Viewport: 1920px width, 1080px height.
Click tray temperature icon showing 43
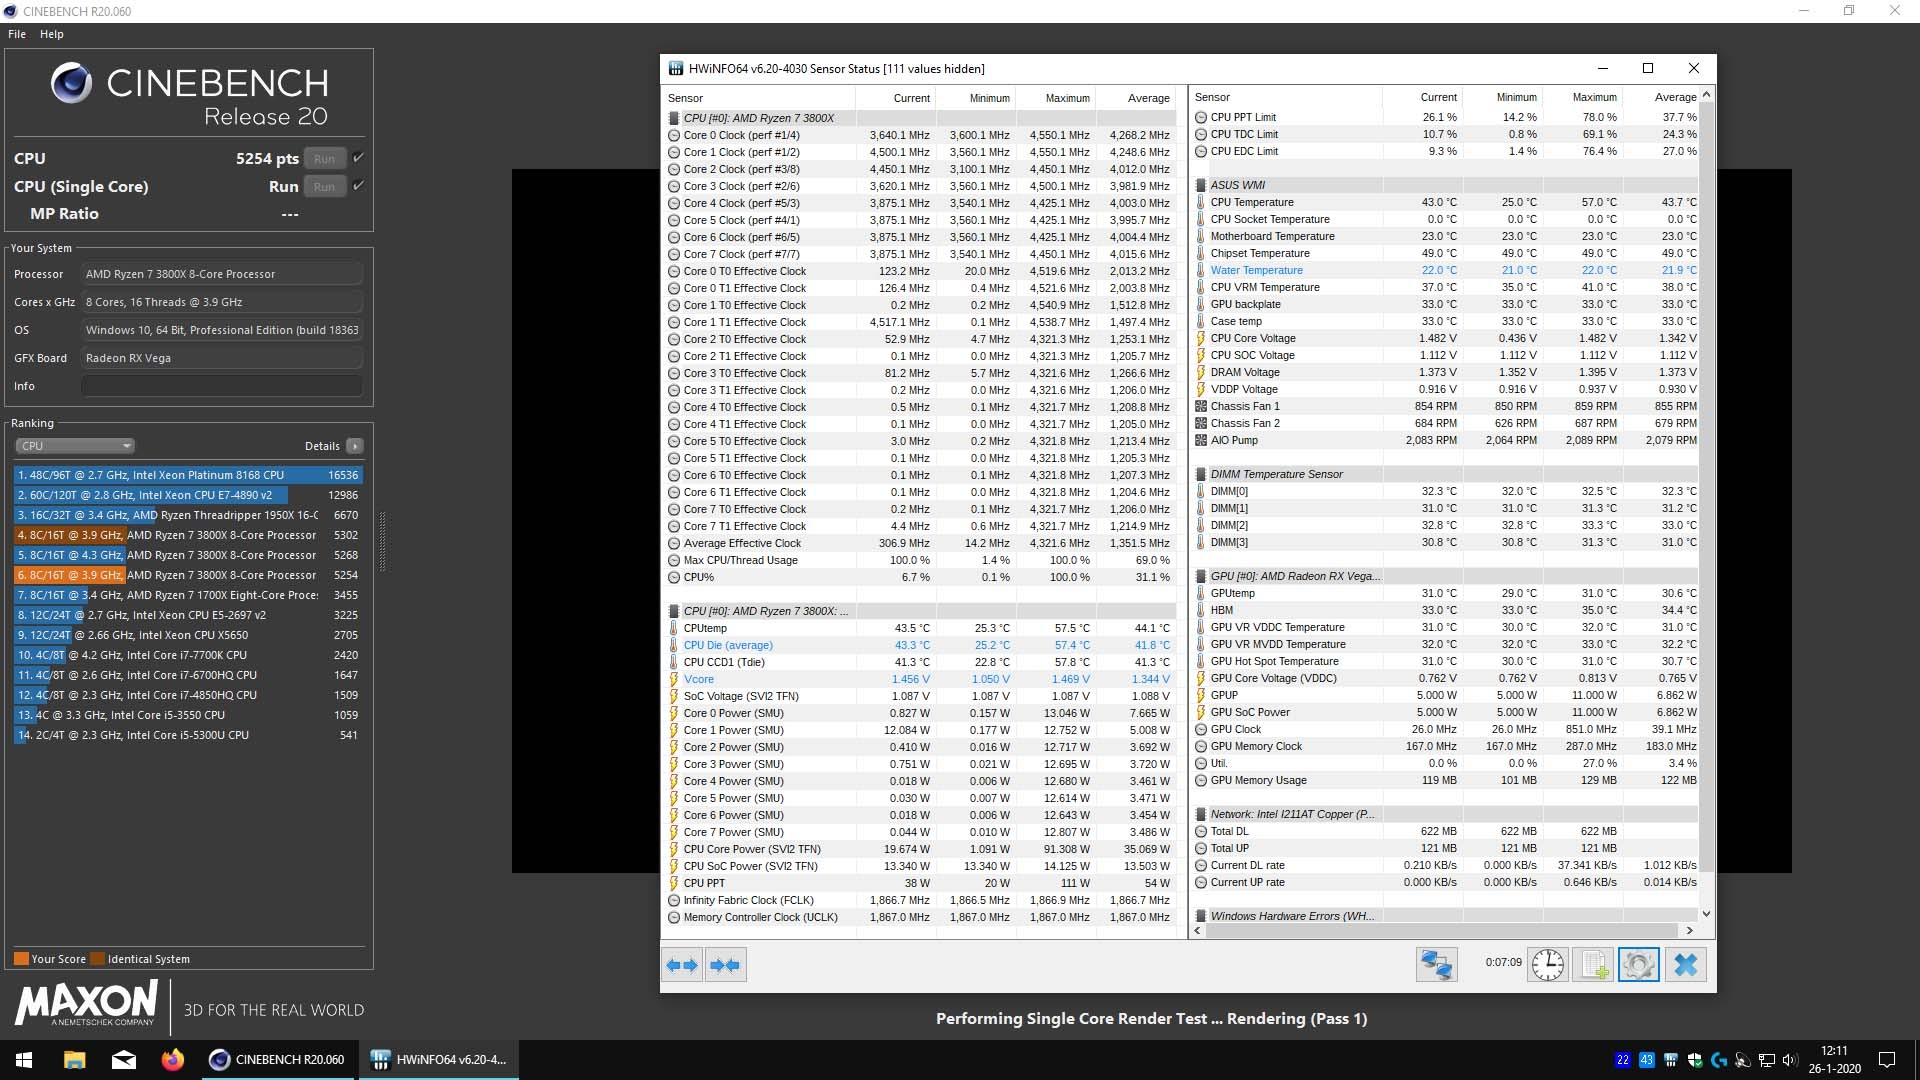1646,1060
